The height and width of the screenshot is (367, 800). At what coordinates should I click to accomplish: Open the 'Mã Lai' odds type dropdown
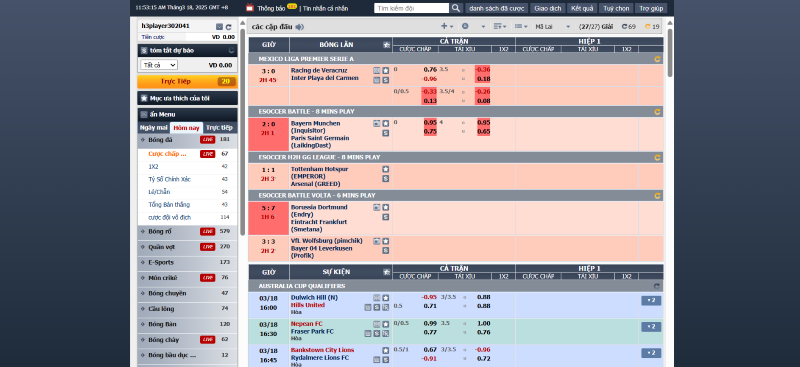pos(553,27)
